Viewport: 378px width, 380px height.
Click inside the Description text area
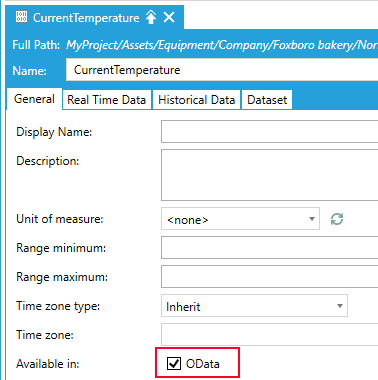click(x=270, y=175)
